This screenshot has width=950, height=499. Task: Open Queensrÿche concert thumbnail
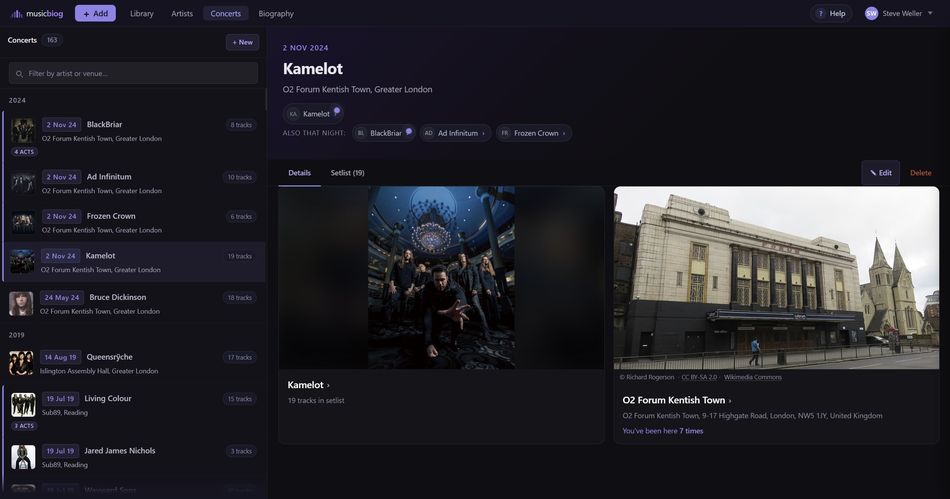(x=21, y=363)
